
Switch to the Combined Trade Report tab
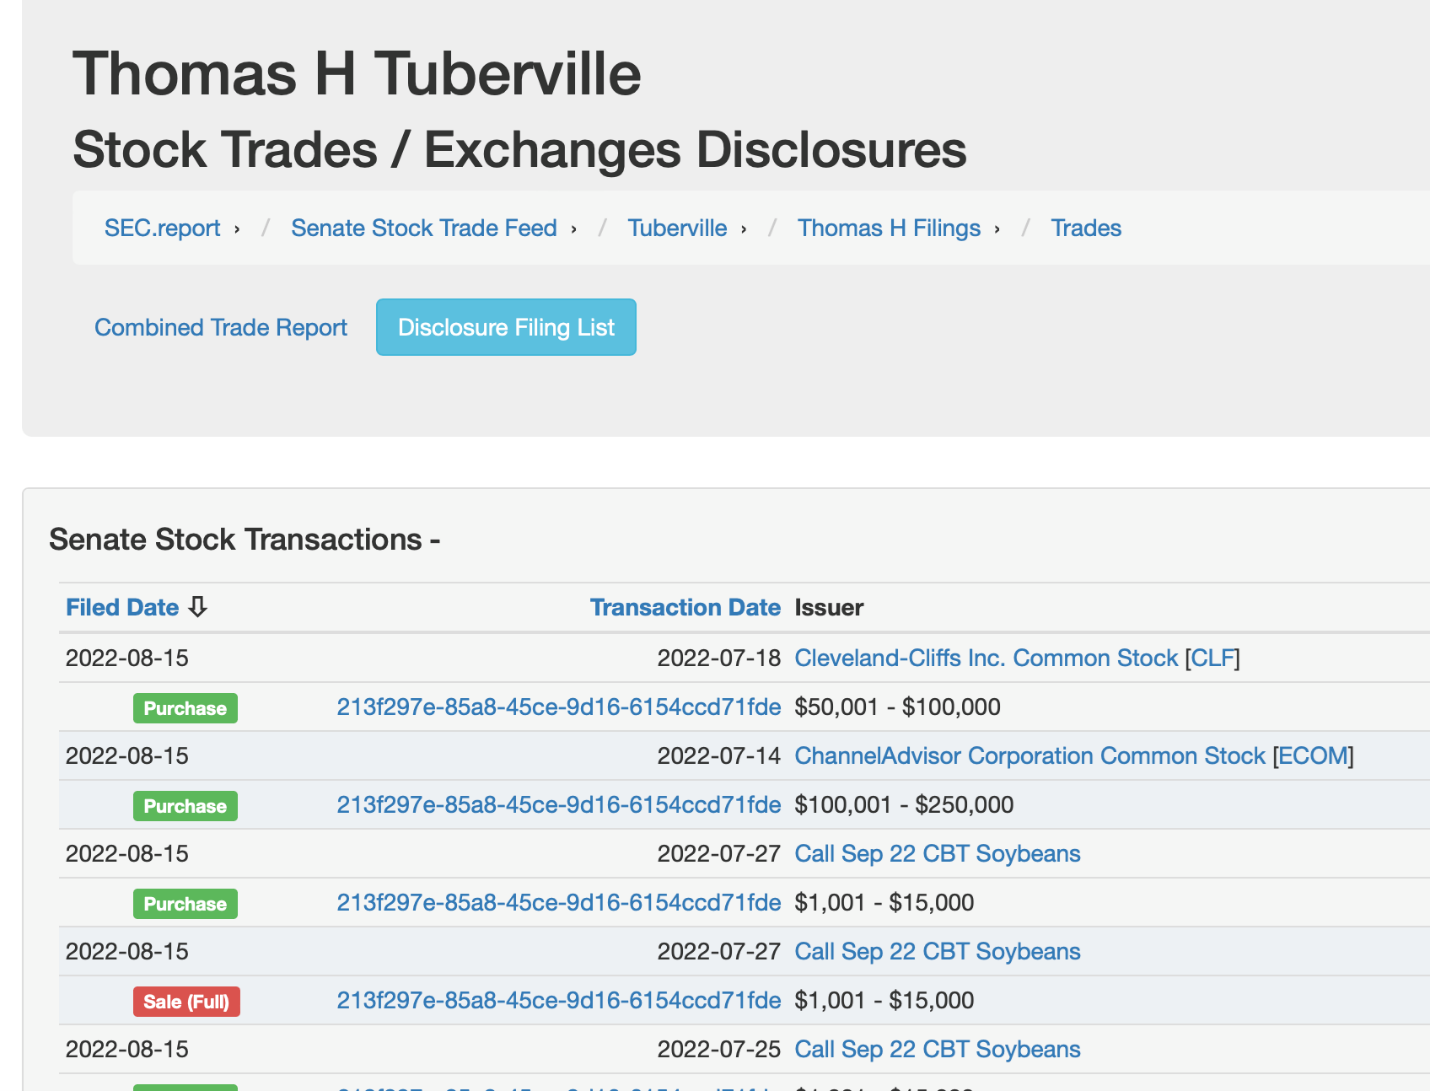[x=221, y=327]
